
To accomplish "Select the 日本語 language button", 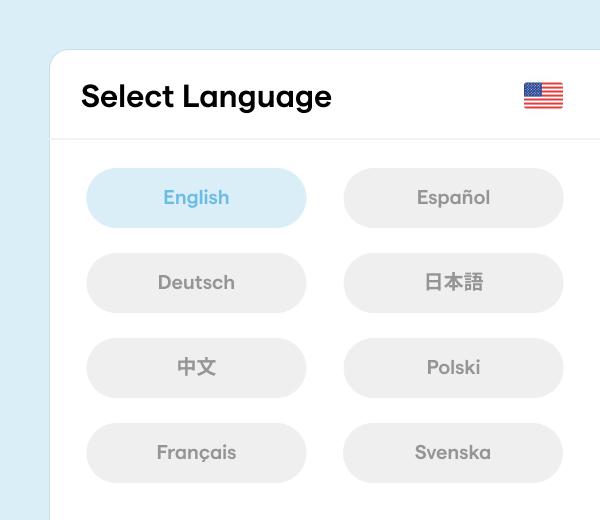I will click(x=453, y=283).
